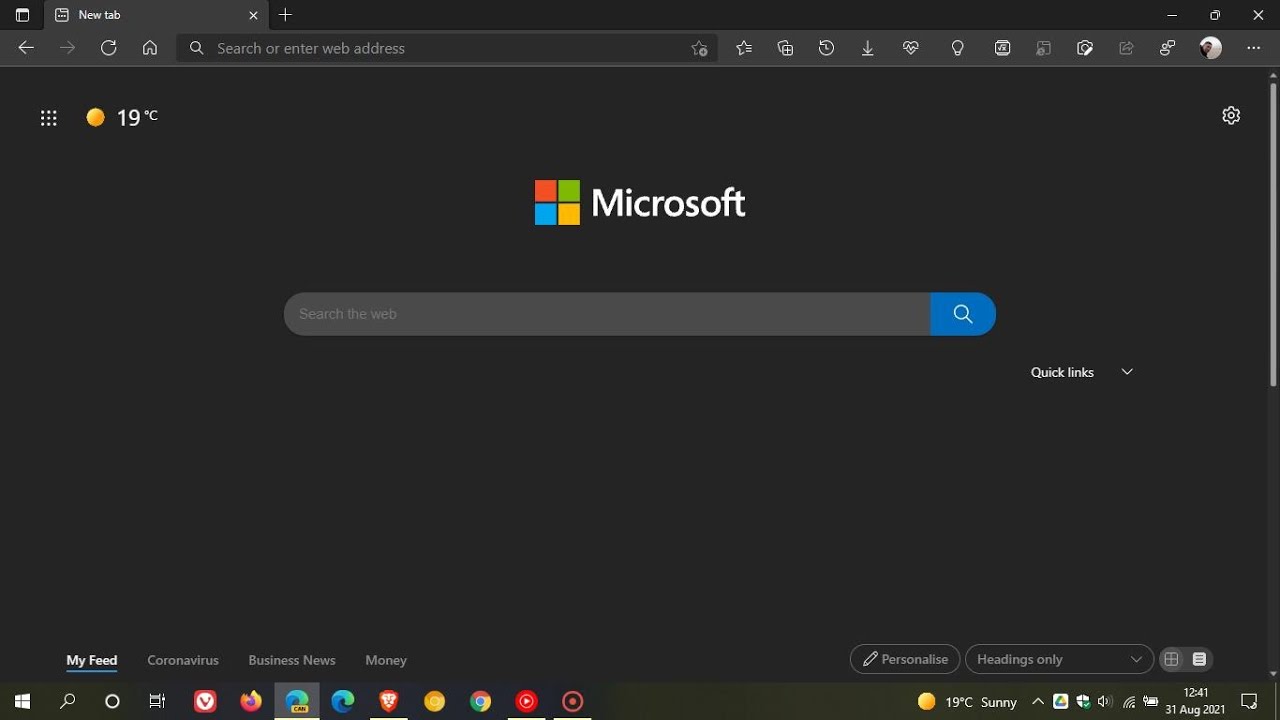Open YouTube Music from the taskbar
1280x720 pixels.
tap(527, 701)
